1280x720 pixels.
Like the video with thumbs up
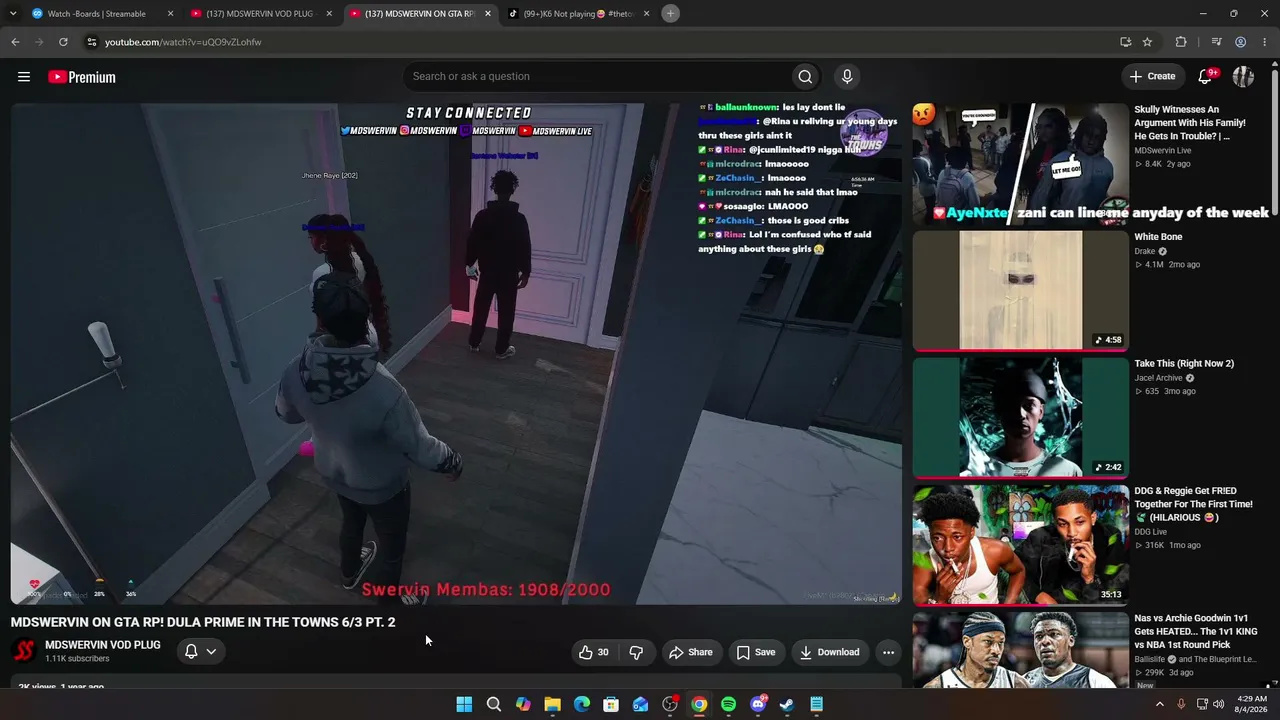(x=594, y=652)
